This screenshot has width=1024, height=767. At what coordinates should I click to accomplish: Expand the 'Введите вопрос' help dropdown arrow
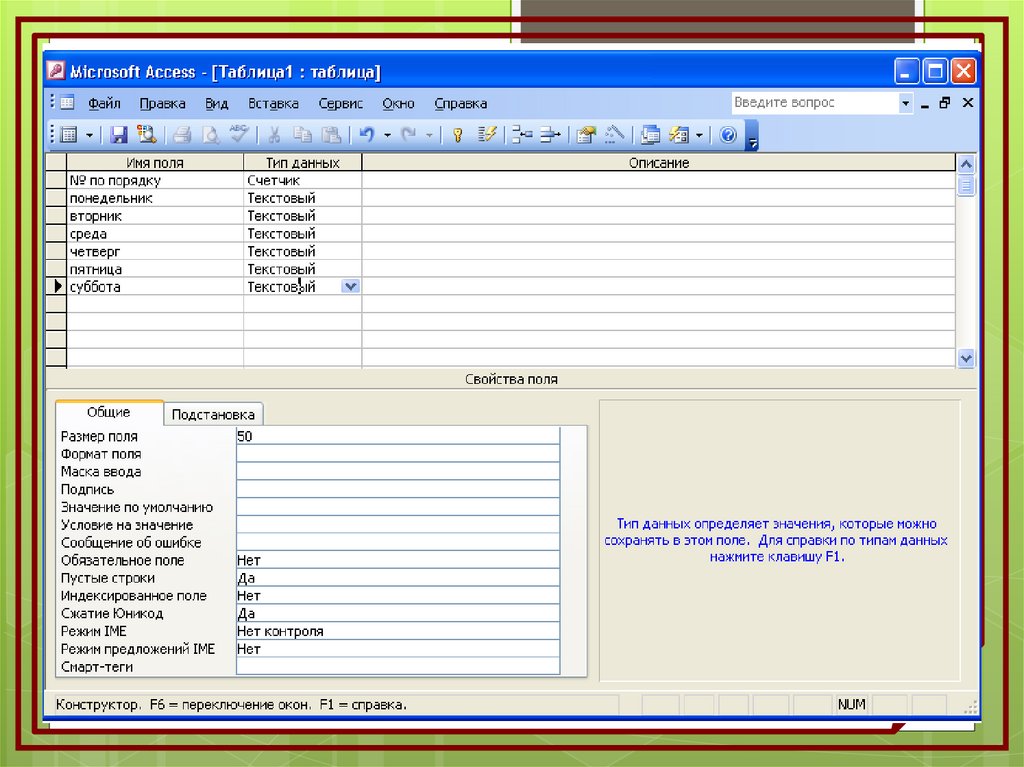[906, 103]
